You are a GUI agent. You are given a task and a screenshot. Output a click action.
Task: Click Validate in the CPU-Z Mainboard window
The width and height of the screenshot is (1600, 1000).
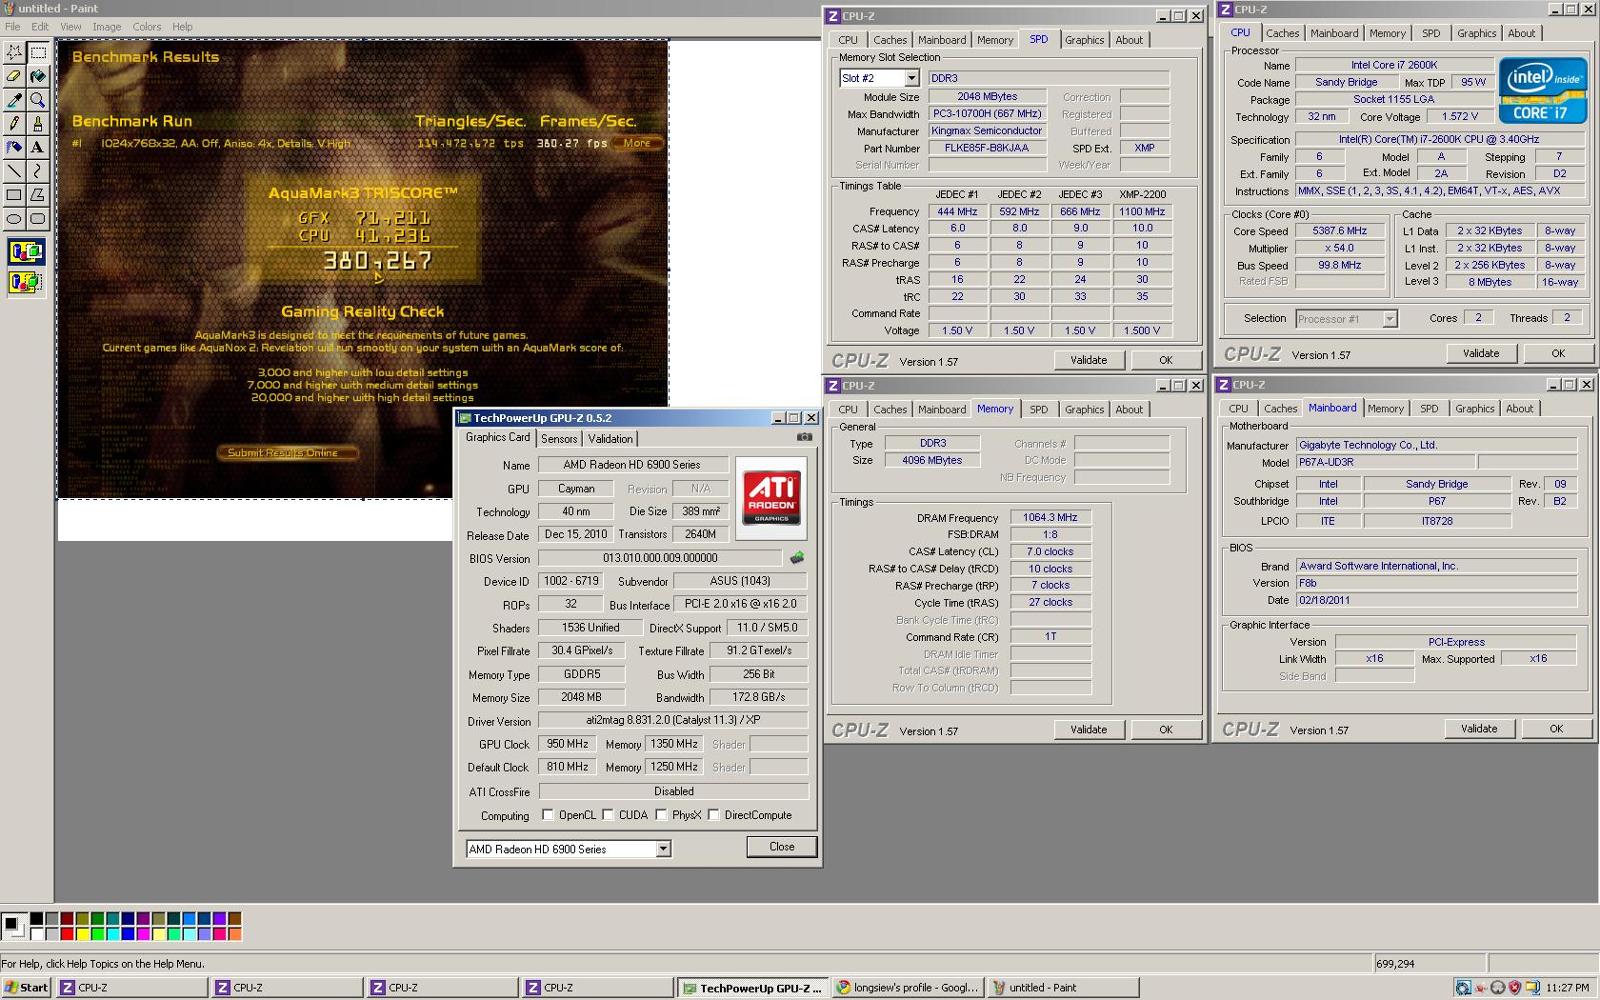click(x=1479, y=729)
